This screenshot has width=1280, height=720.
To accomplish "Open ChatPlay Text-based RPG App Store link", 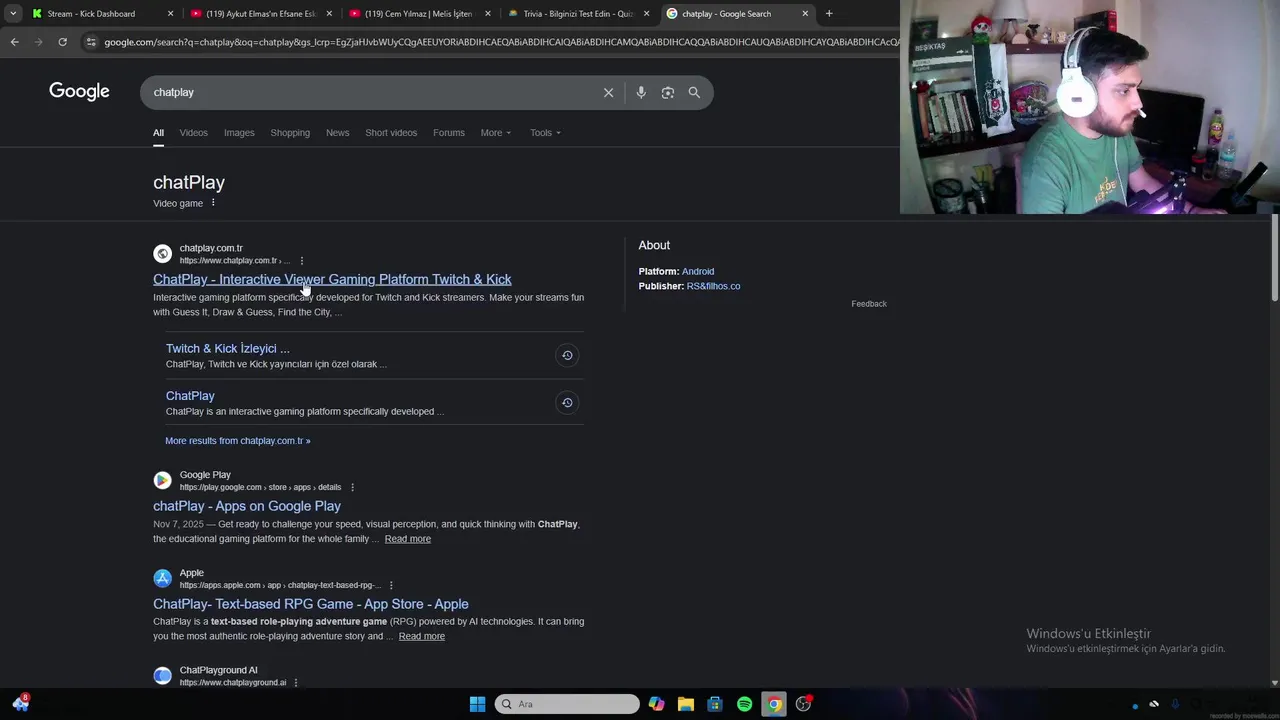I will (x=310, y=604).
